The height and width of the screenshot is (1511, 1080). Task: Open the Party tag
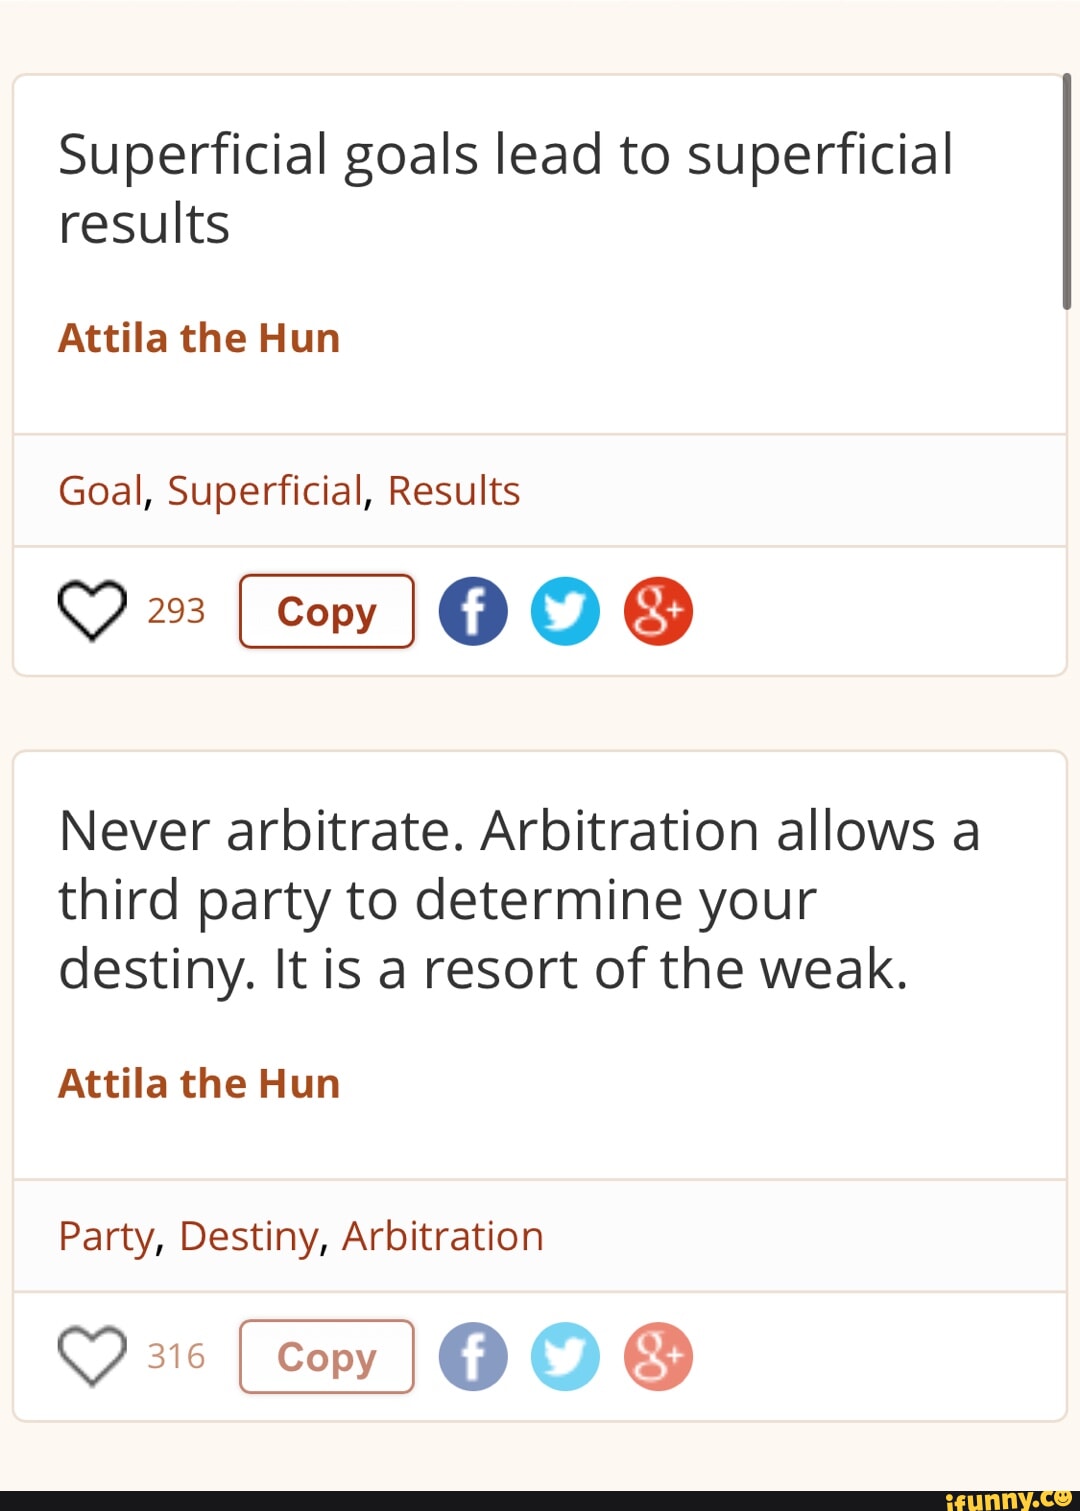point(106,1236)
